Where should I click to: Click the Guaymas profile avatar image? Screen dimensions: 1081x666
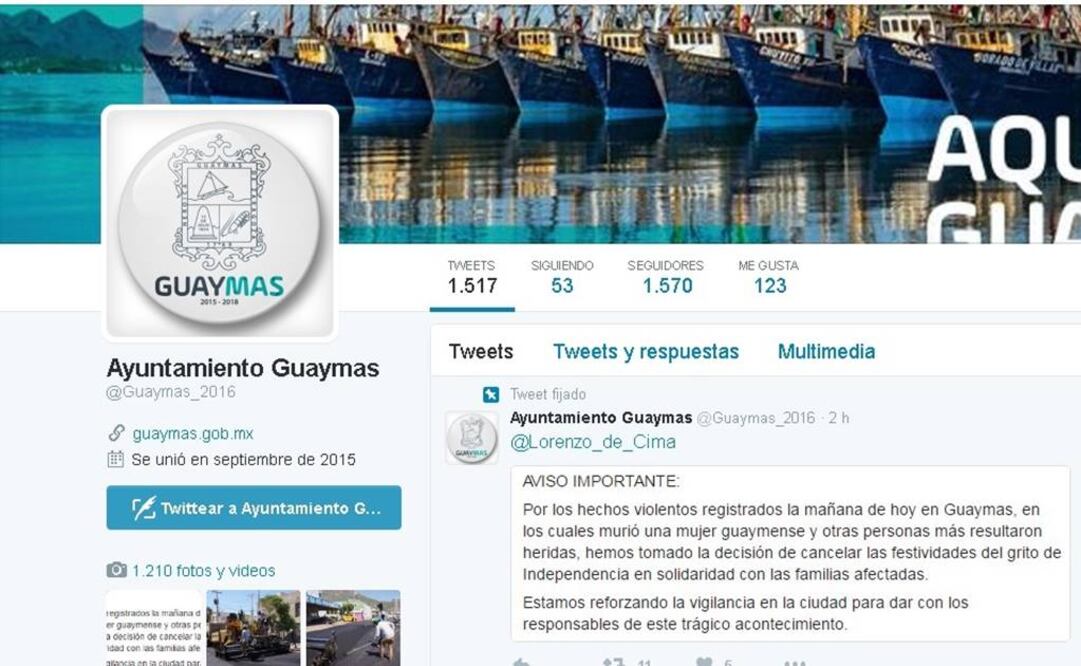[x=219, y=223]
